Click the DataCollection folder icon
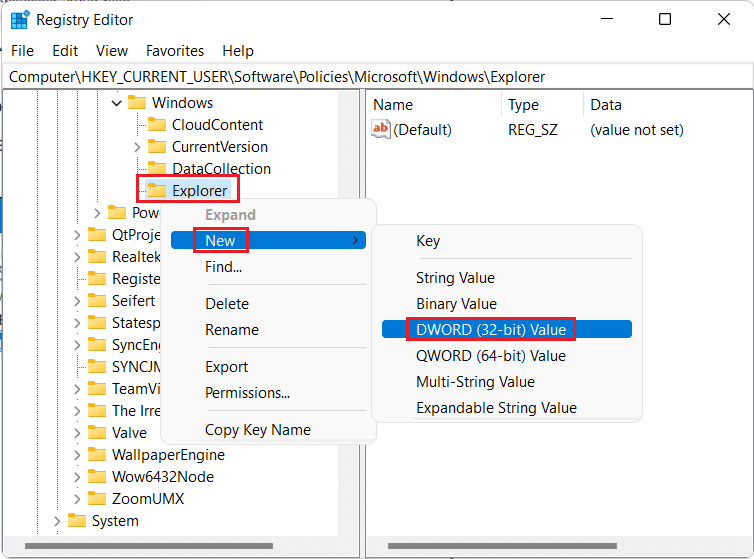Image resolution: width=754 pixels, height=559 pixels. click(x=157, y=168)
